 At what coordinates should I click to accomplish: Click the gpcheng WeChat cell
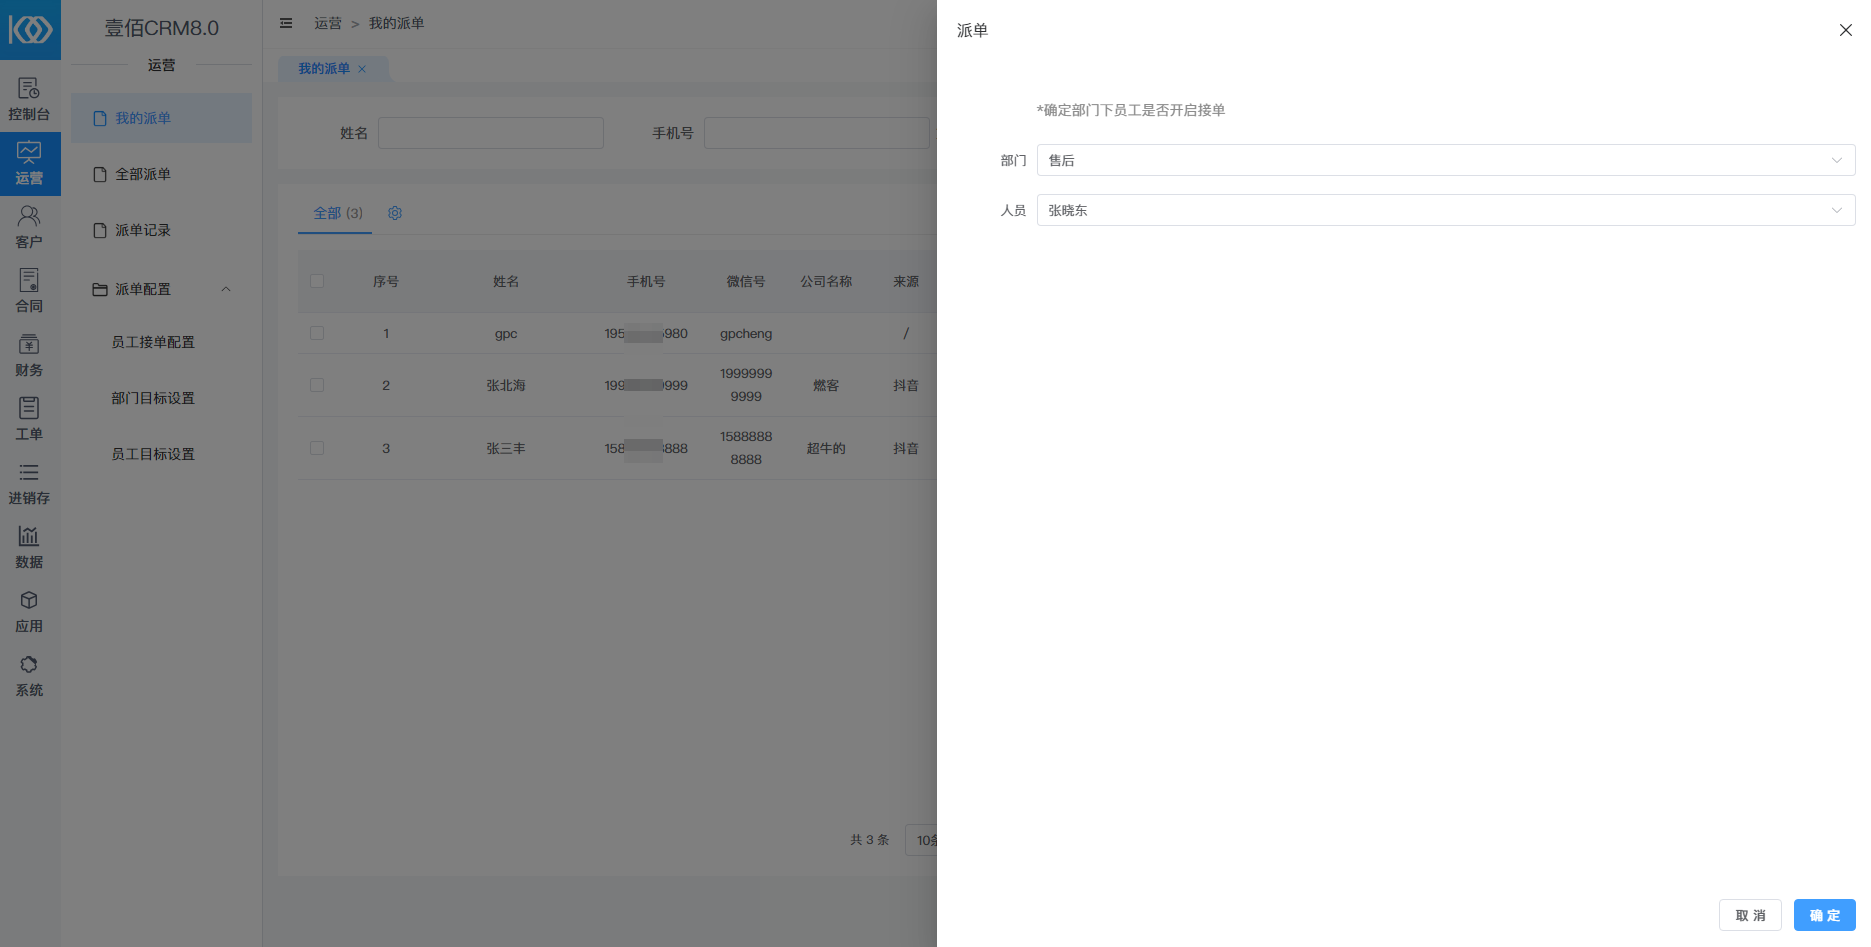coord(746,334)
